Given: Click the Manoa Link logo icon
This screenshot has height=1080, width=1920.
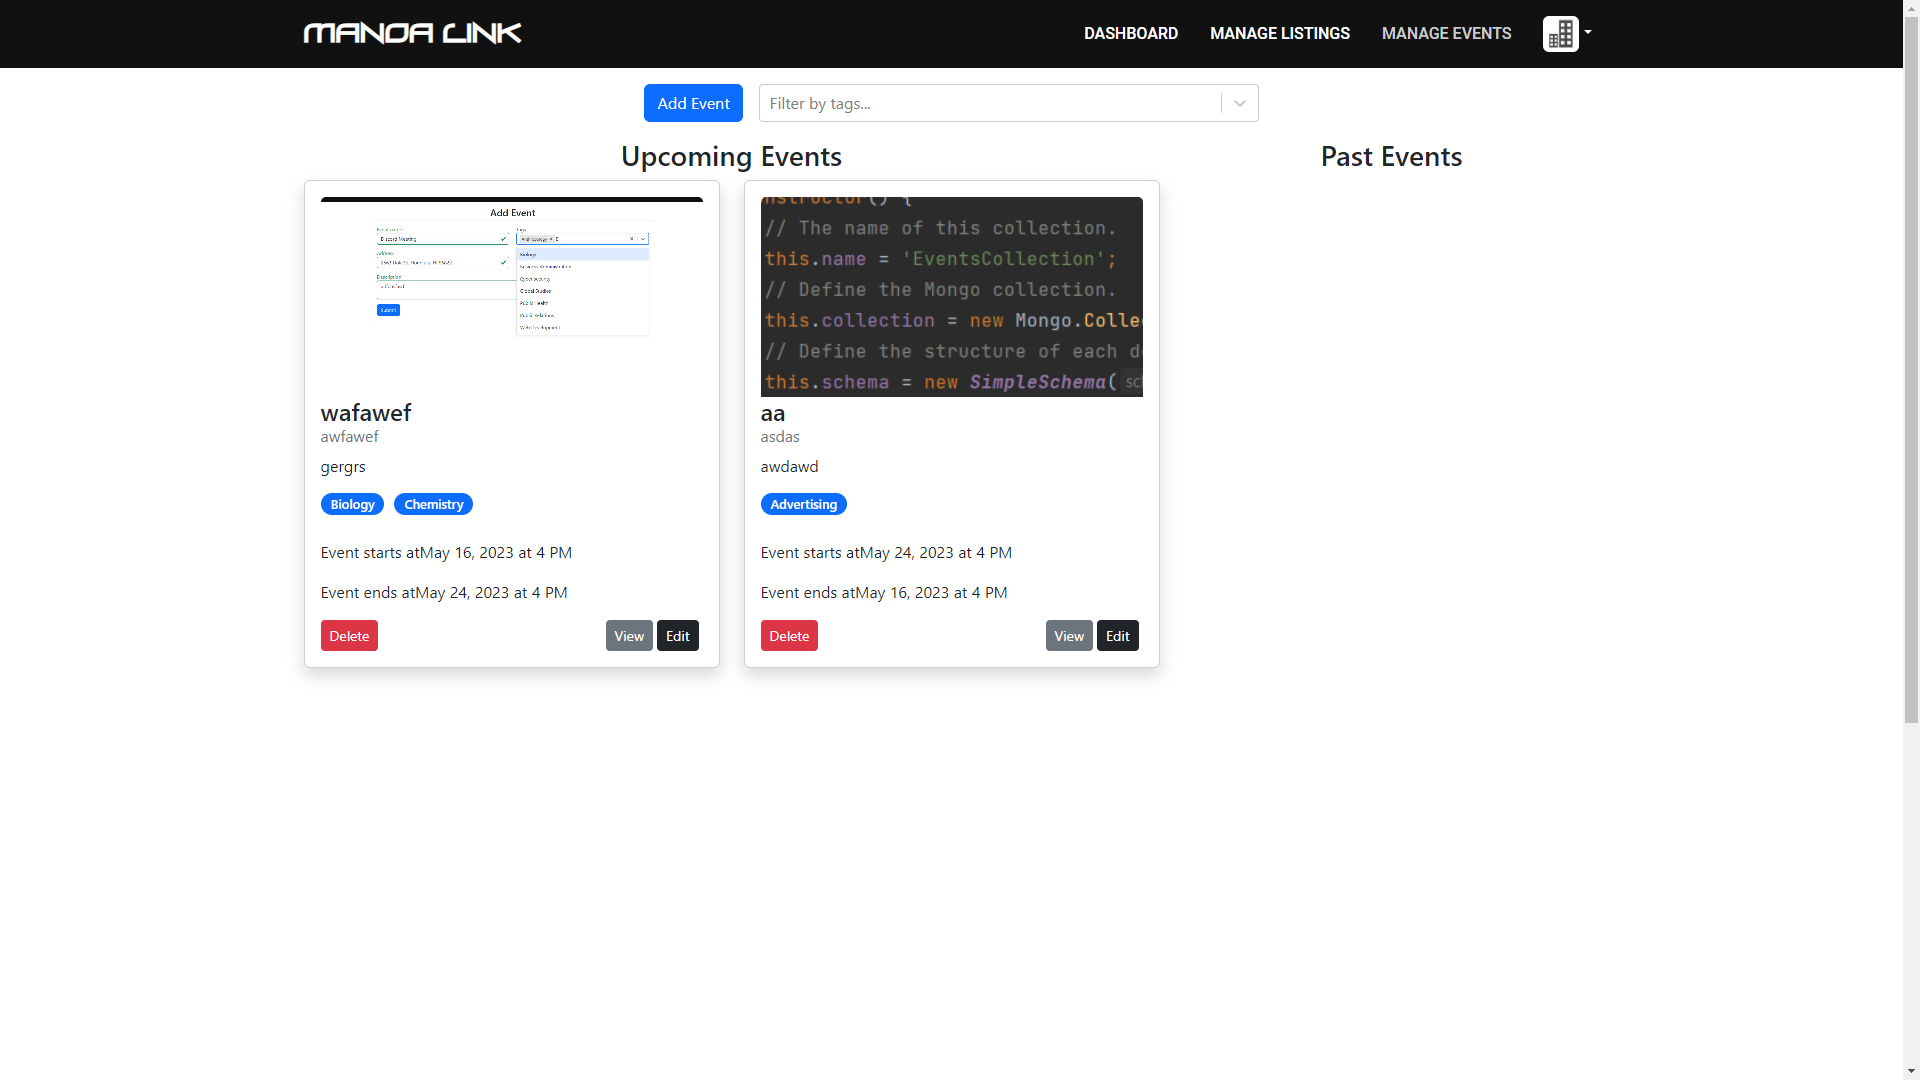Looking at the screenshot, I should coord(410,33).
